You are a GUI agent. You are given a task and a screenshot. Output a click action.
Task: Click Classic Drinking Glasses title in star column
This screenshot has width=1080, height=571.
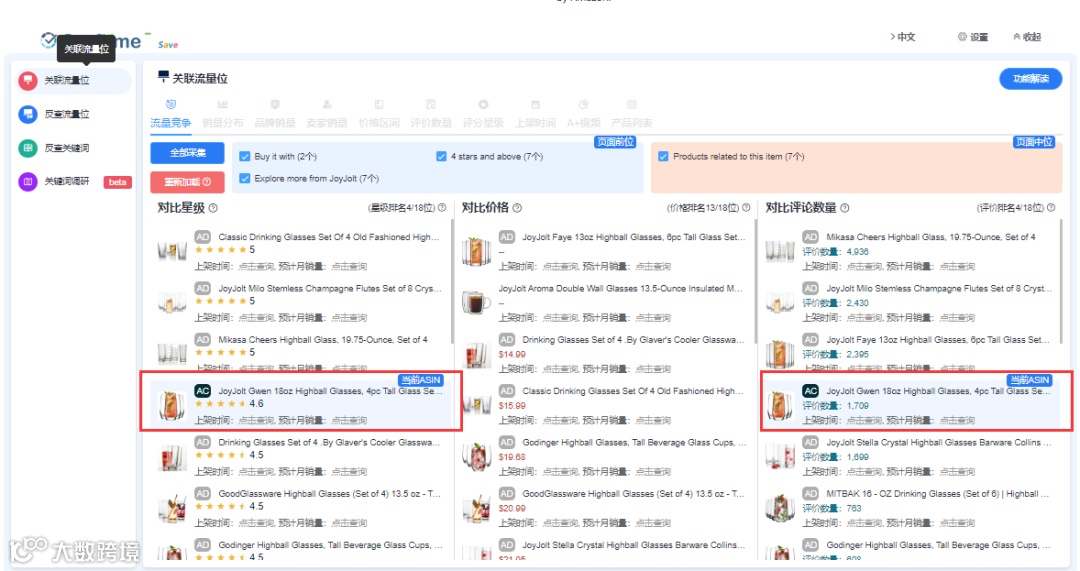[329, 237]
